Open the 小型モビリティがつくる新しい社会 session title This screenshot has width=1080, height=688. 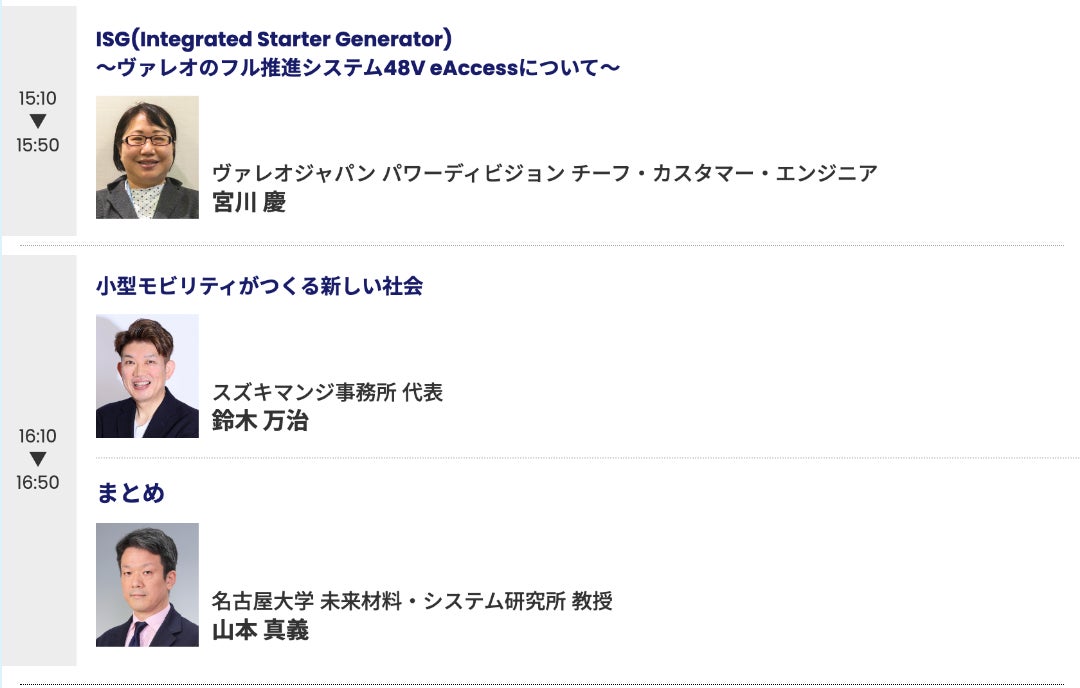259,286
